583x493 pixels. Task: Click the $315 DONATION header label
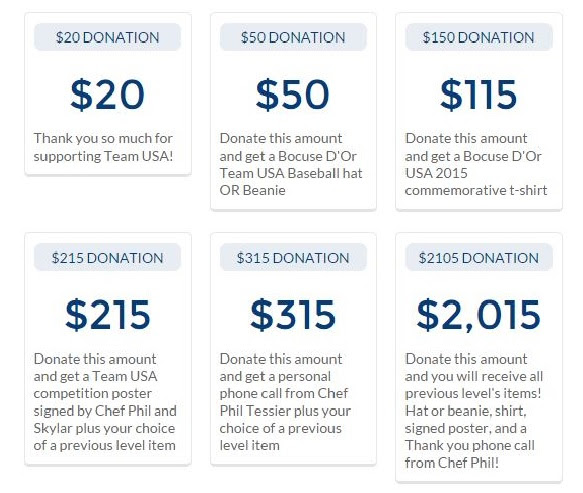293,257
